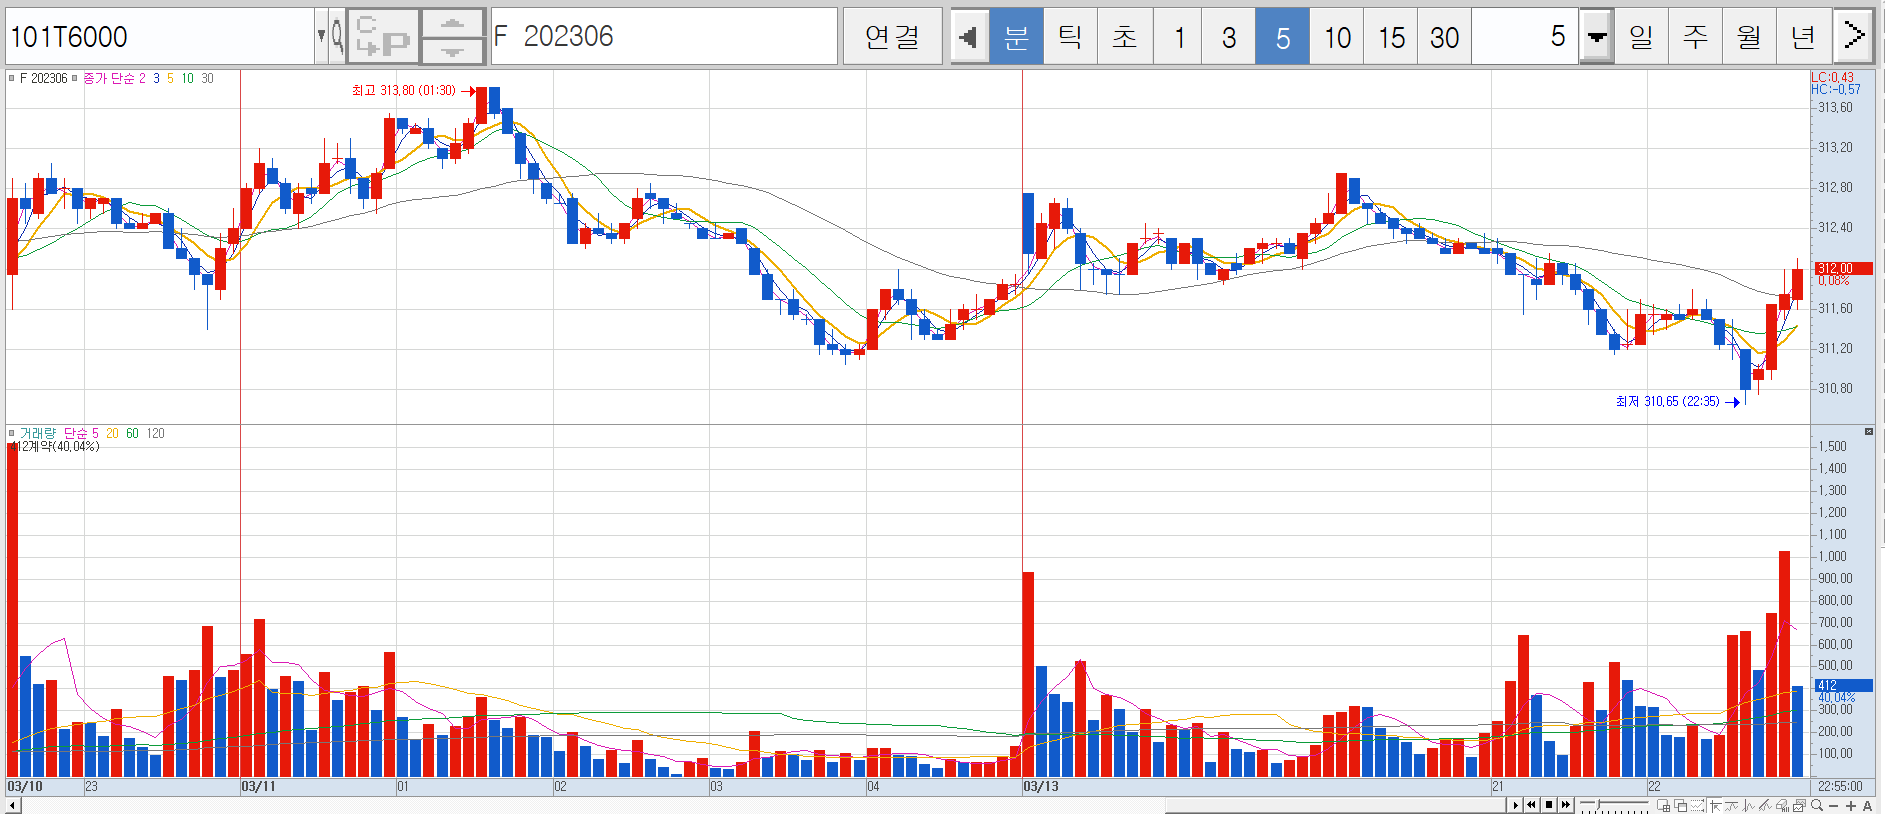This screenshot has width=1885, height=814.
Task: Open the 101T6000 code dropdown arrow
Action: (x=321, y=37)
